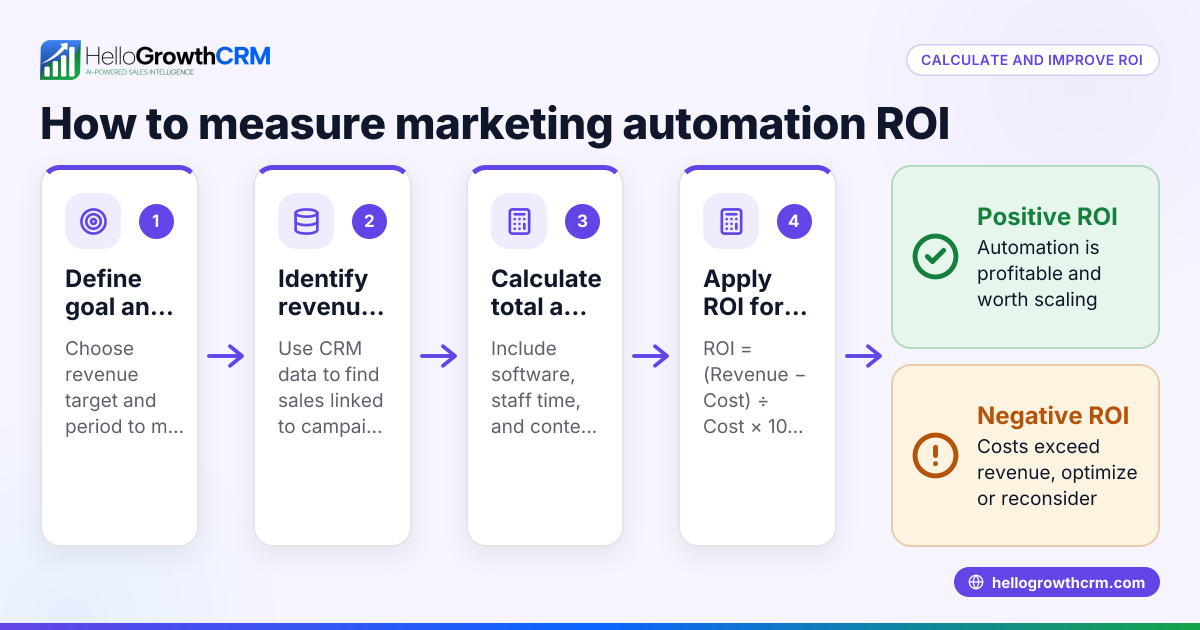This screenshot has height=630, width=1200.
Task: Click the 'Calculate and Improve ROI' pill
Action: (1032, 60)
